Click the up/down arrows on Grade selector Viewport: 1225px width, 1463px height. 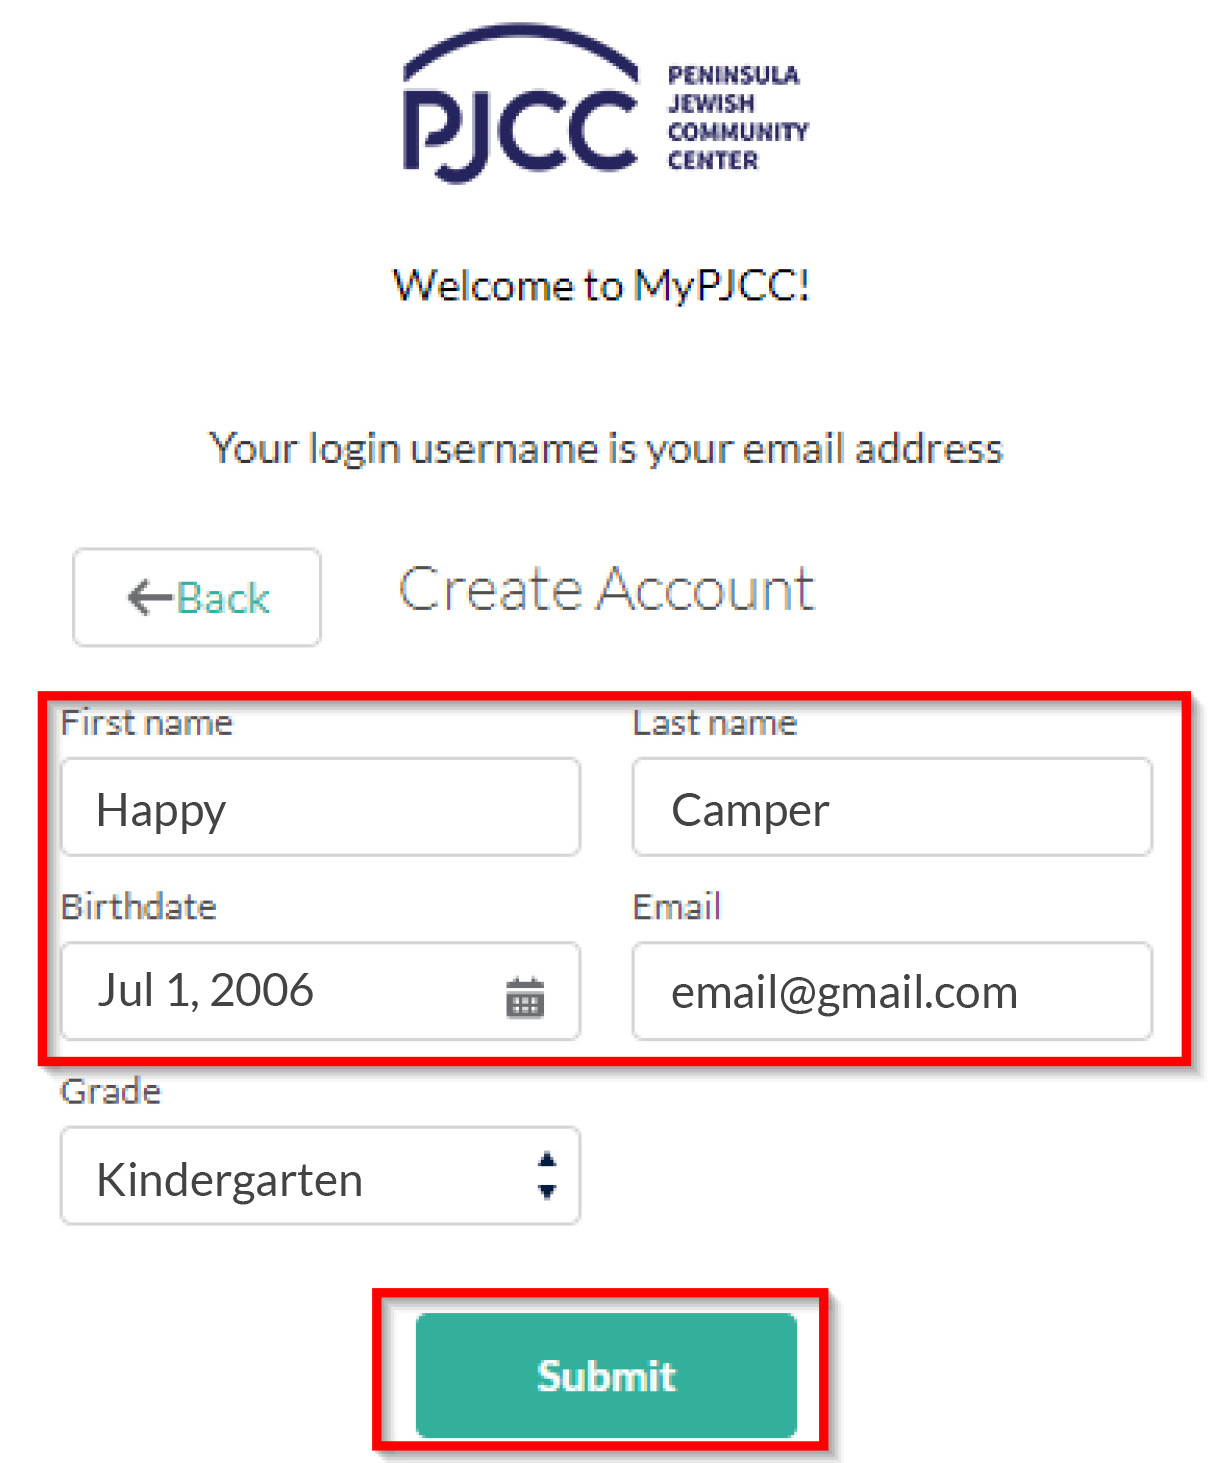click(546, 1176)
